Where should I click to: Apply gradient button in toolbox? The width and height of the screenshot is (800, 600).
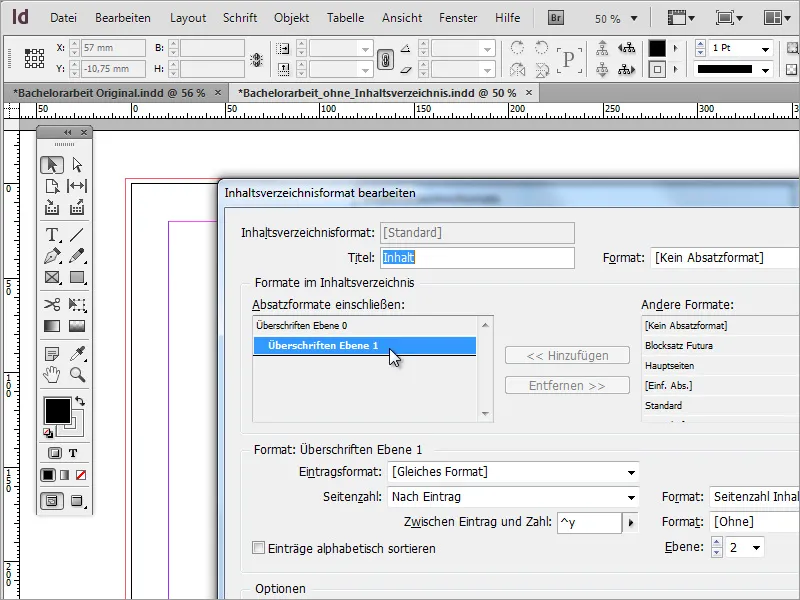(x=64, y=475)
